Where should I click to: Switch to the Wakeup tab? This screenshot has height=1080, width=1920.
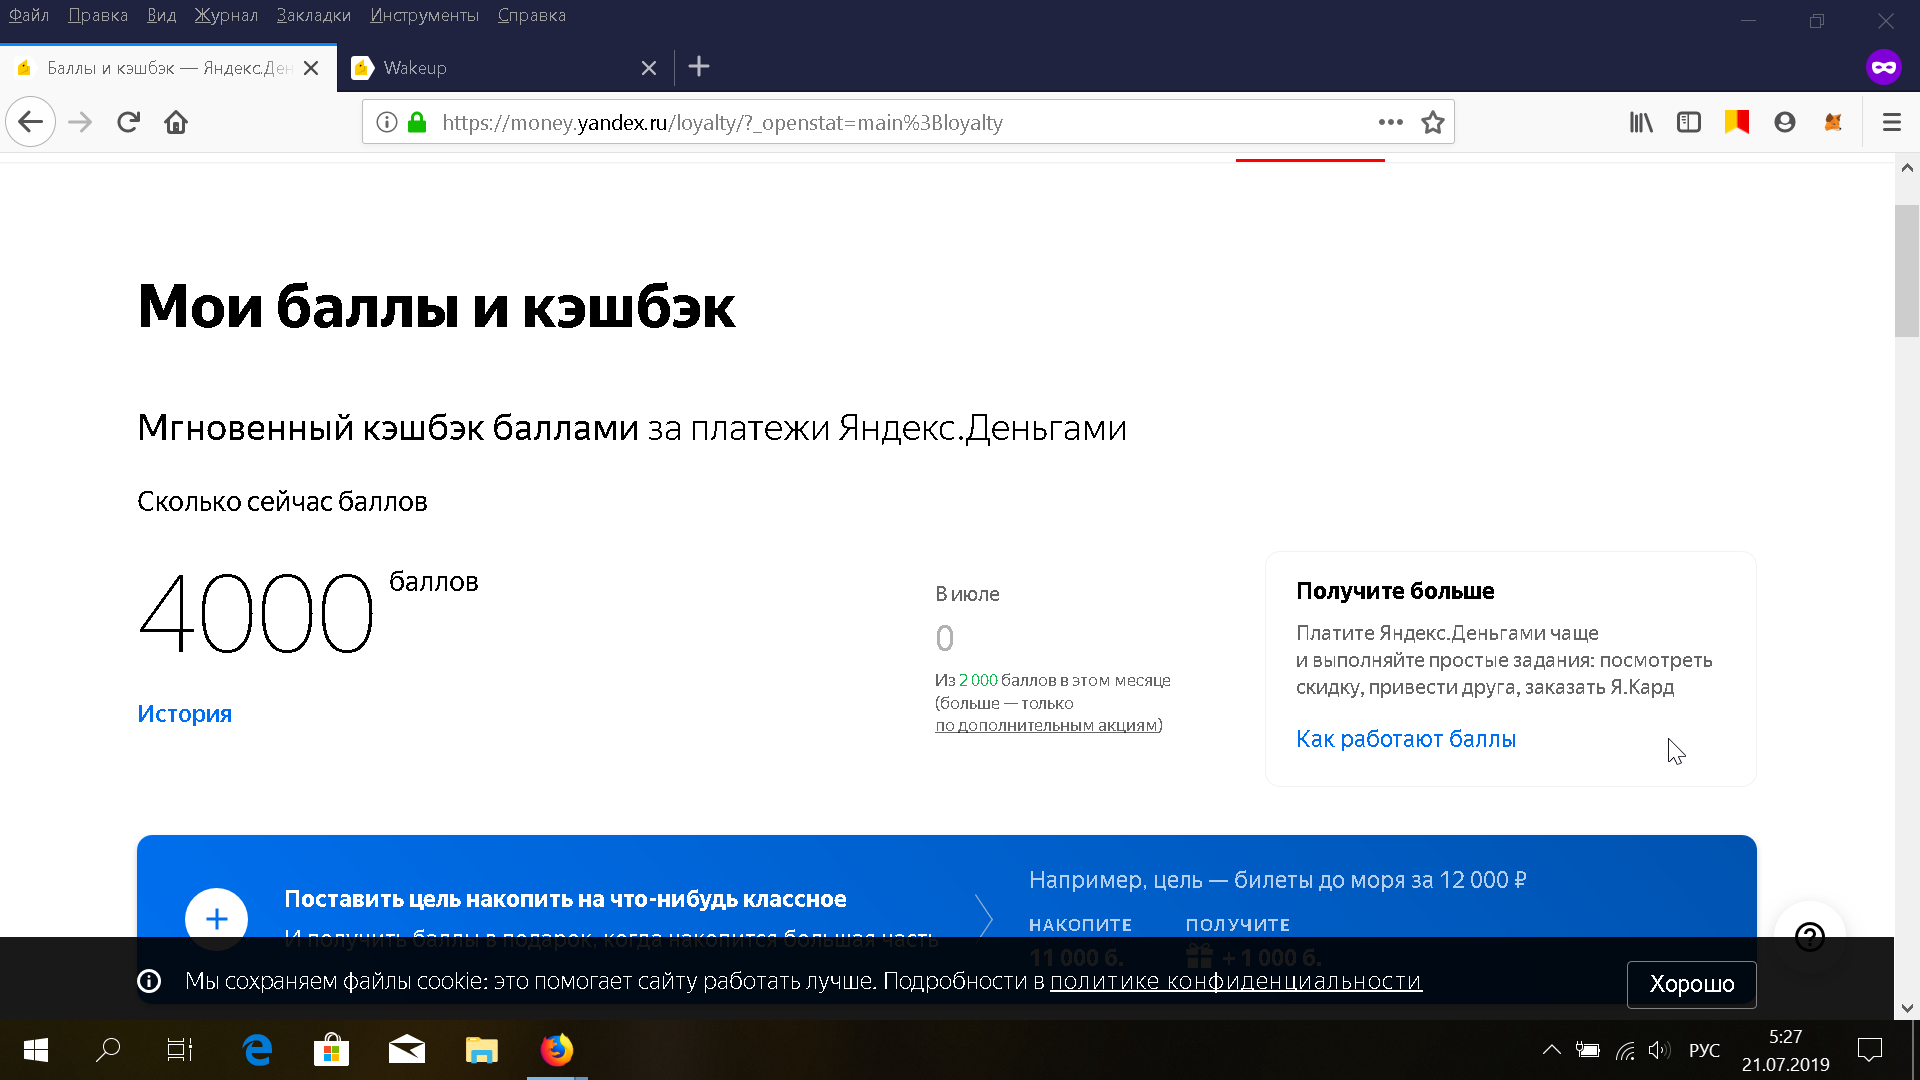pos(505,68)
